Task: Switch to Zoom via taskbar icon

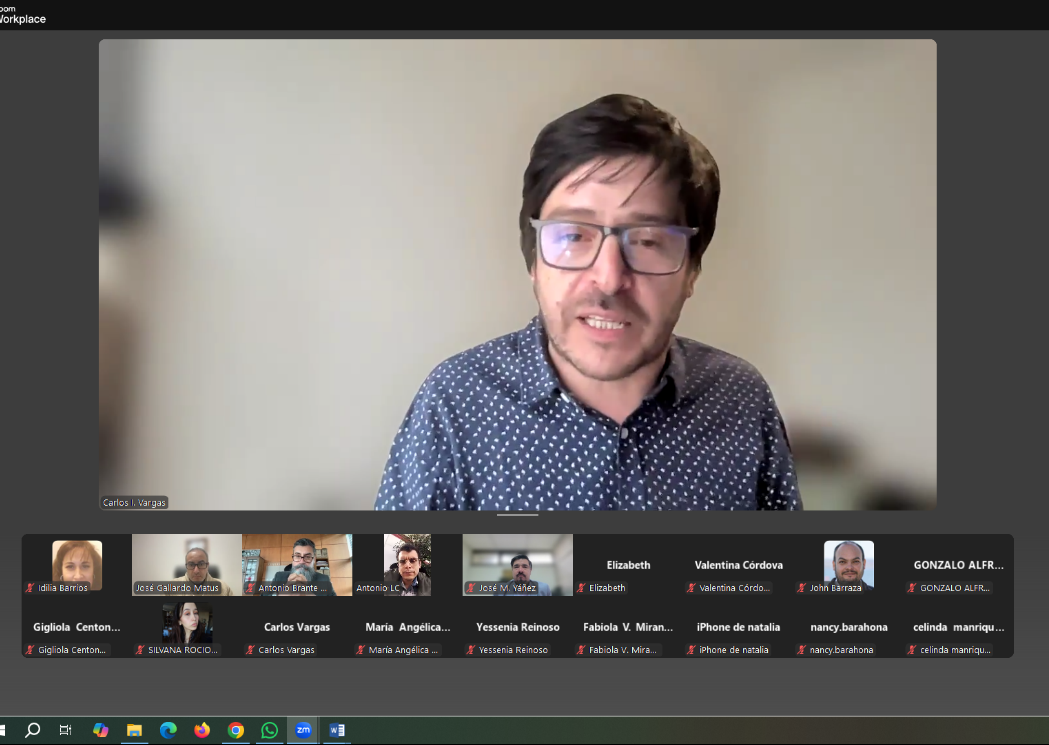Action: tap(303, 730)
